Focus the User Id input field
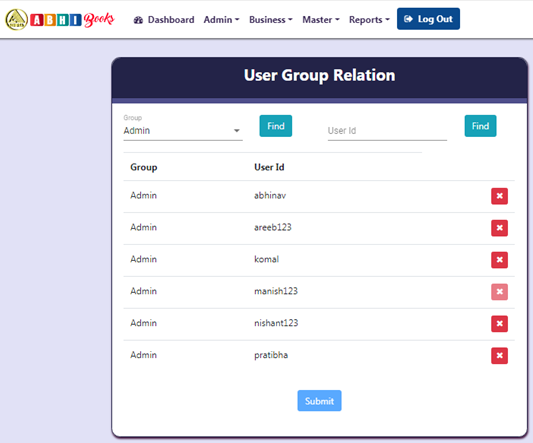The height and width of the screenshot is (443, 533). [x=387, y=131]
